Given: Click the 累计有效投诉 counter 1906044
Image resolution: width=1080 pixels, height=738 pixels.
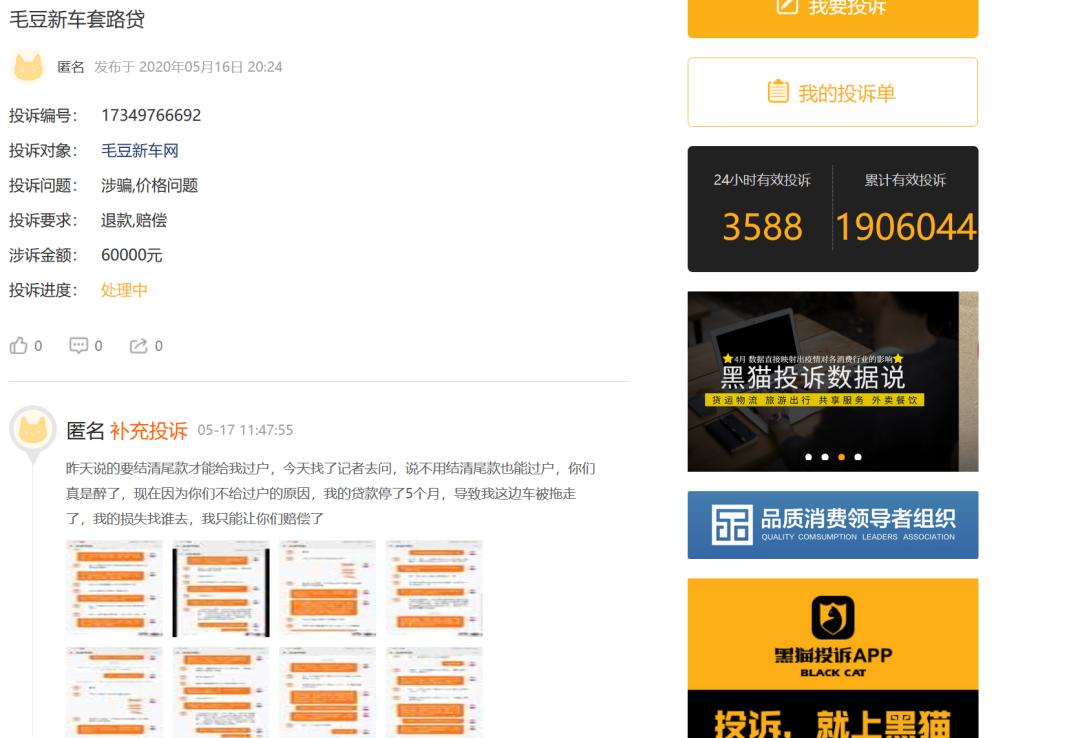Looking at the screenshot, I should (x=907, y=227).
